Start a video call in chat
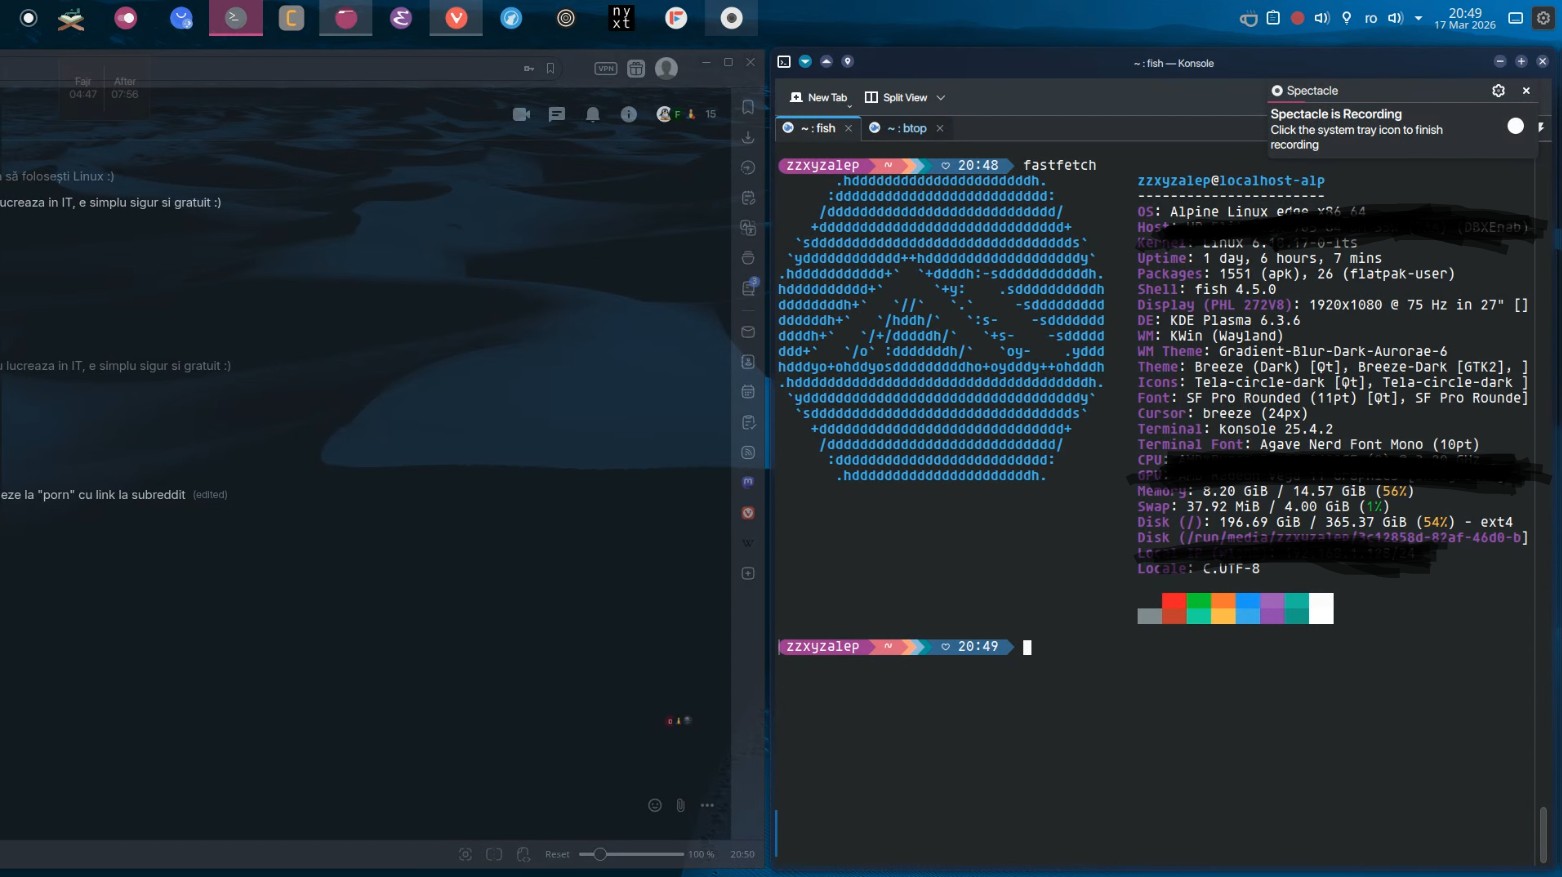The image size is (1562, 877). click(521, 114)
